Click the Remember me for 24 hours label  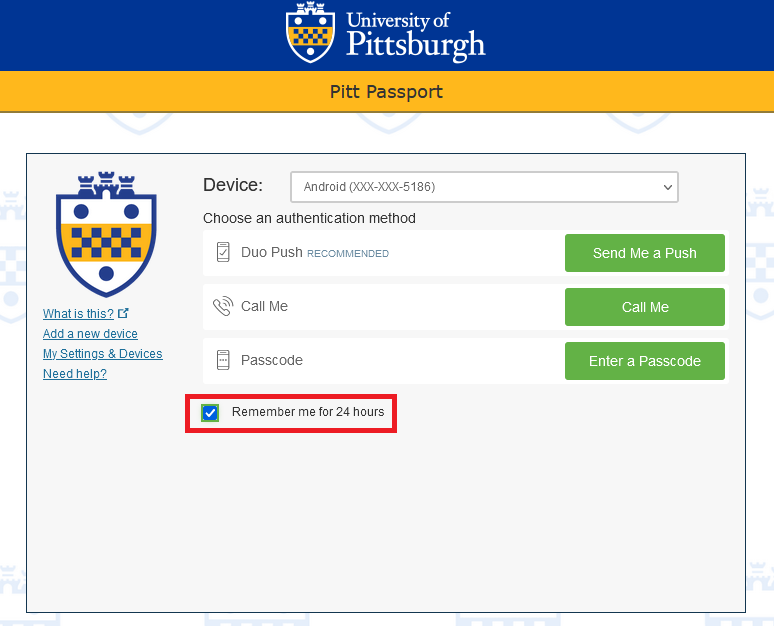click(x=308, y=412)
